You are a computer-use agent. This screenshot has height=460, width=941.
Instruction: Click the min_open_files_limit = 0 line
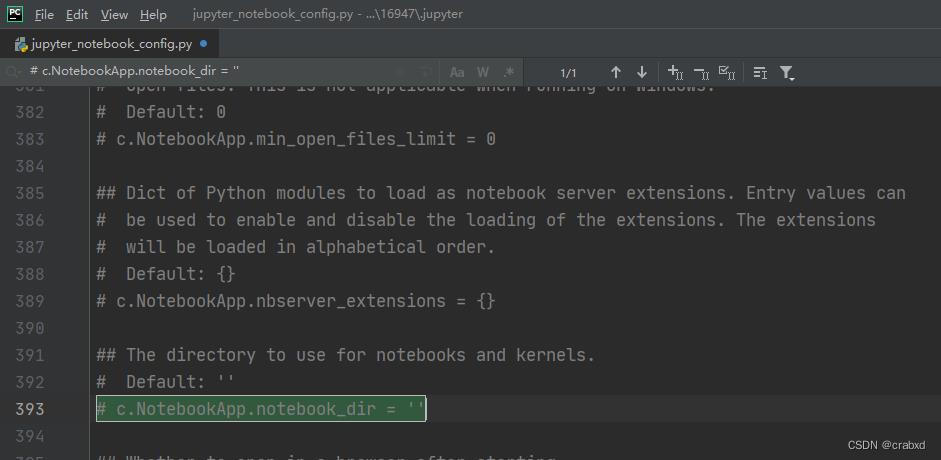tap(296, 140)
